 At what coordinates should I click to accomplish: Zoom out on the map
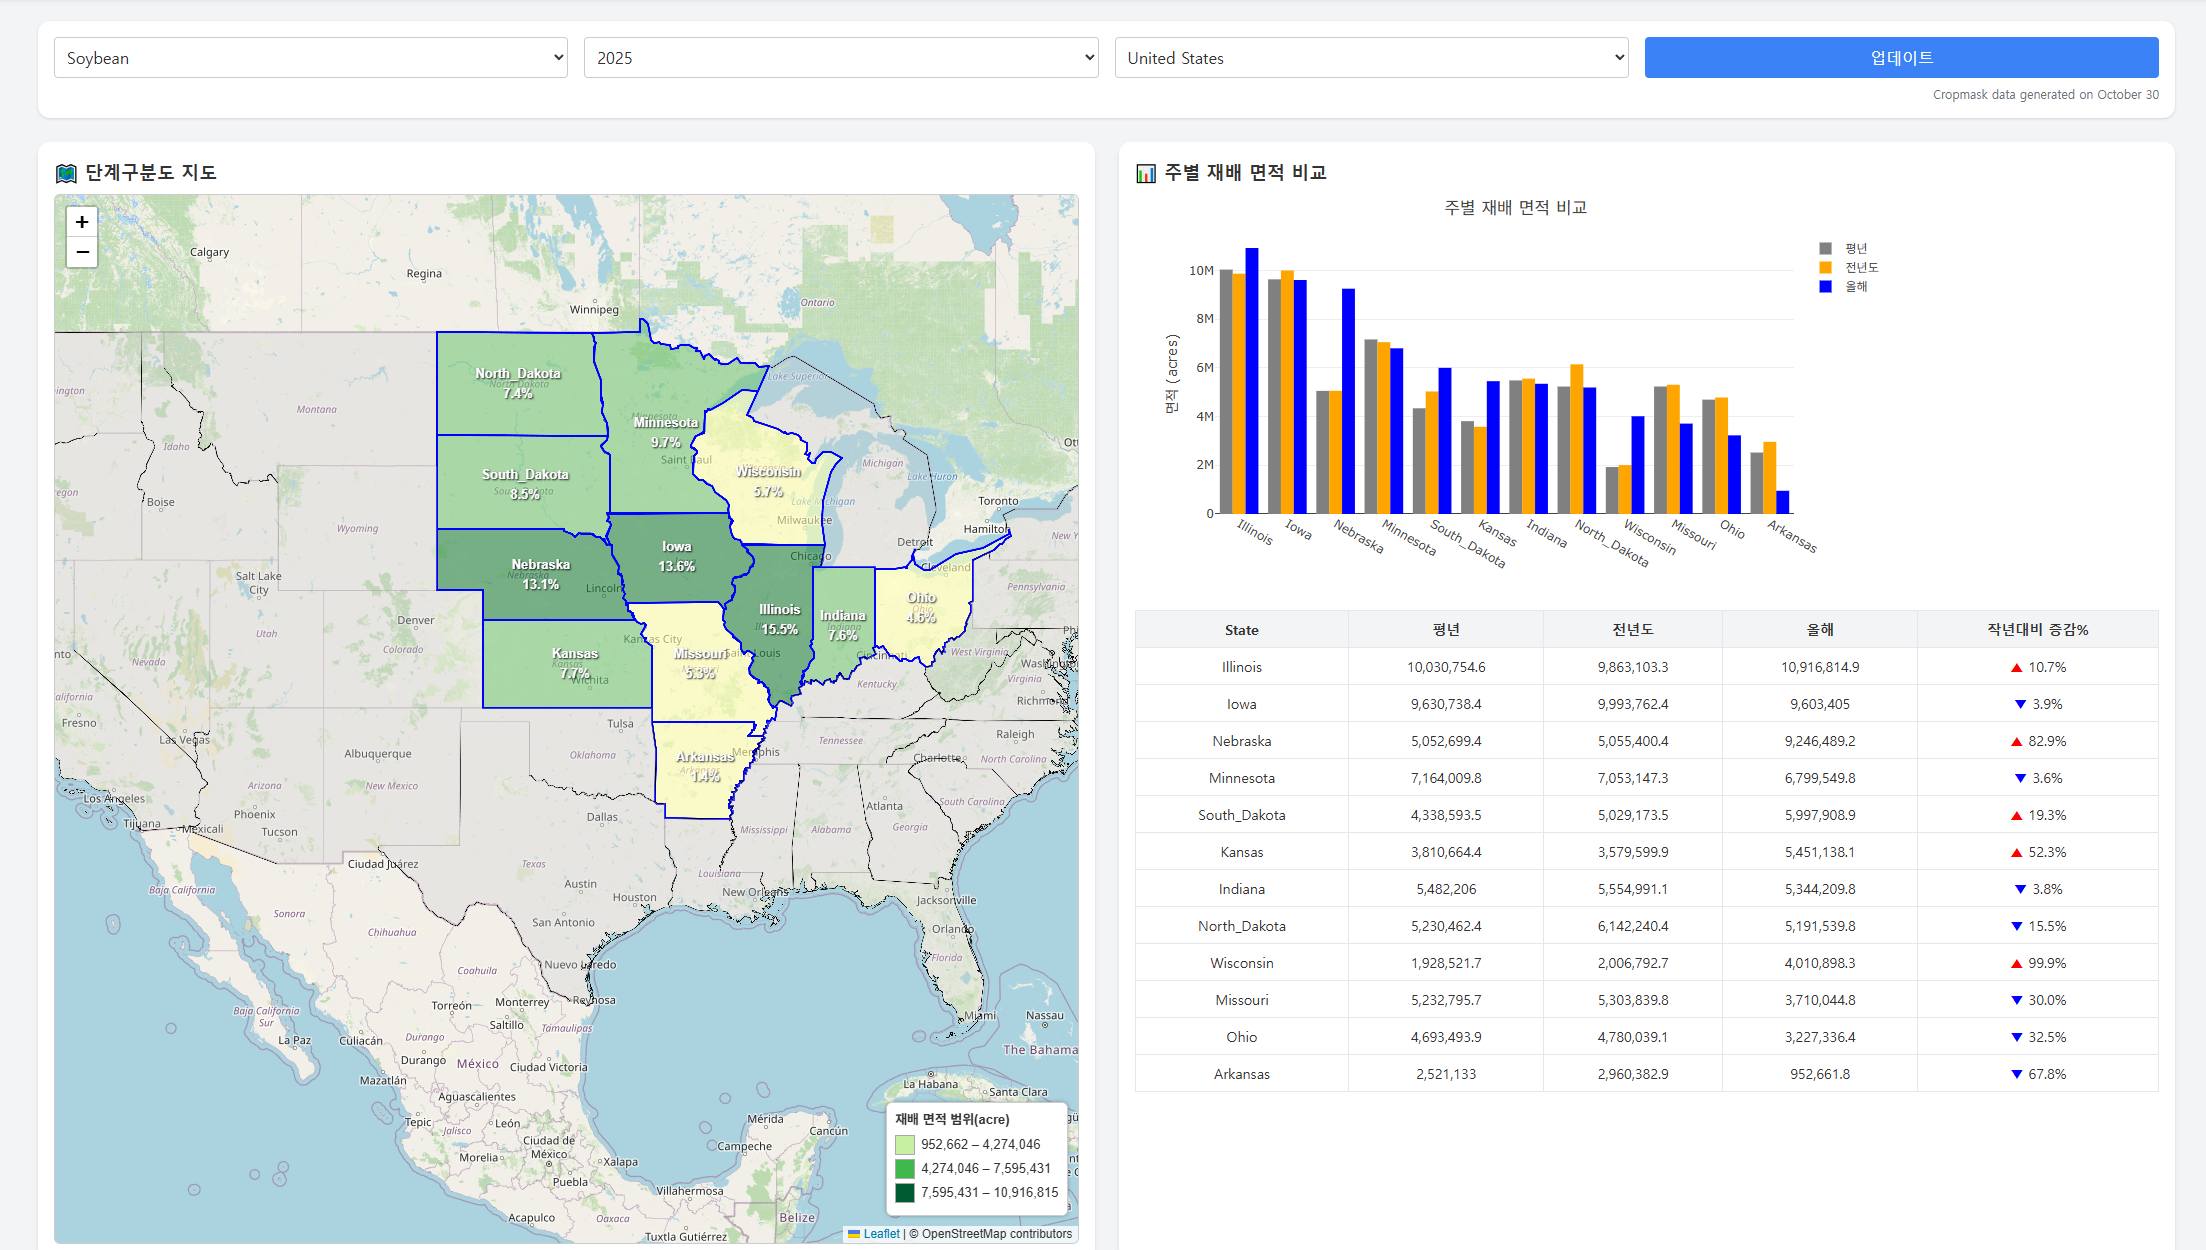[82, 252]
